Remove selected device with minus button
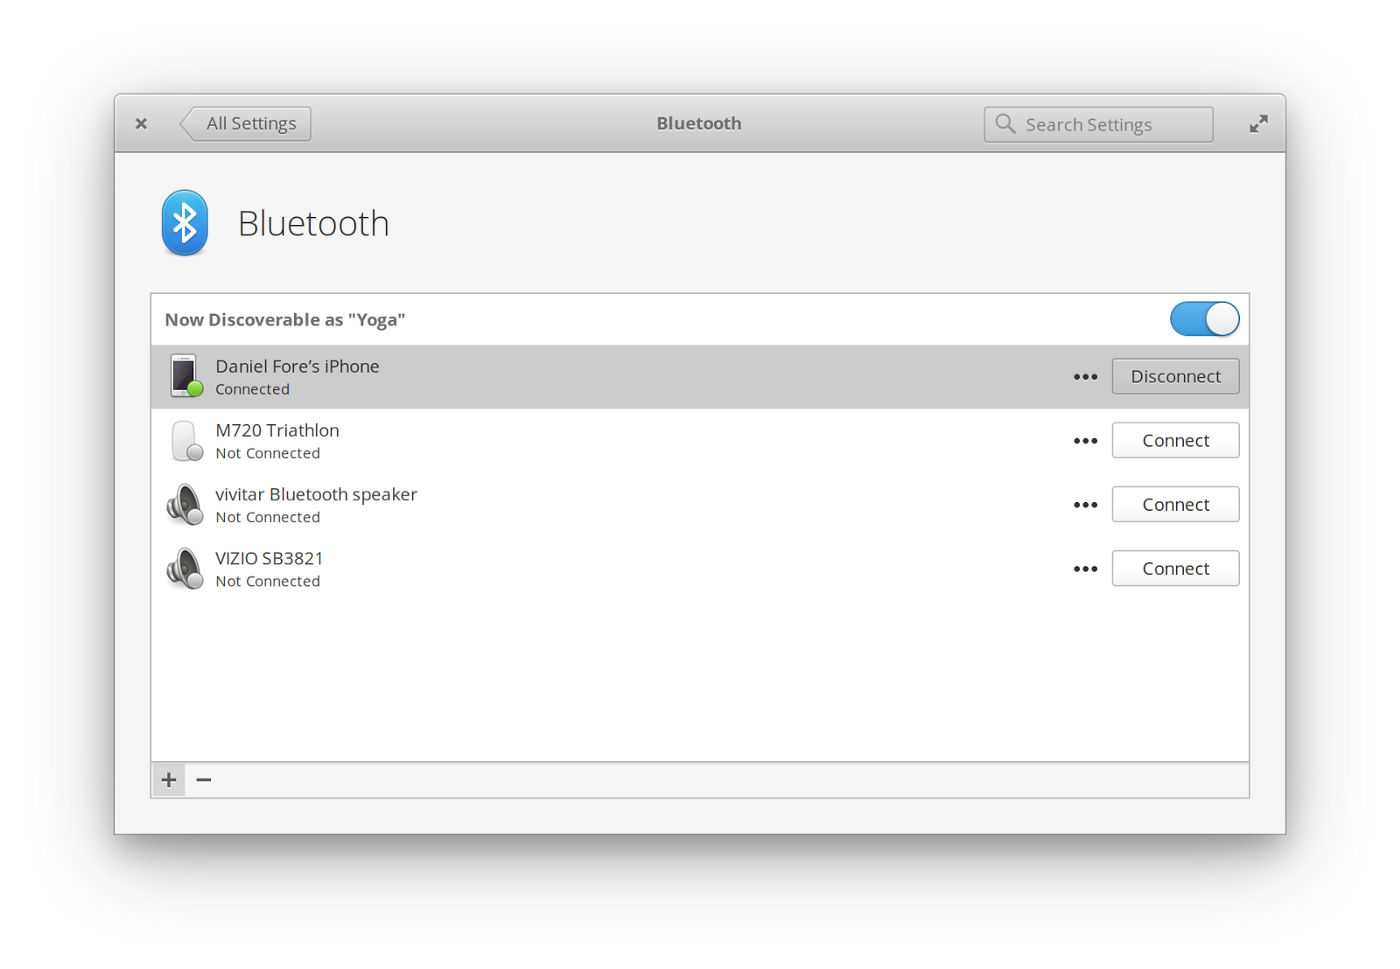 point(204,780)
